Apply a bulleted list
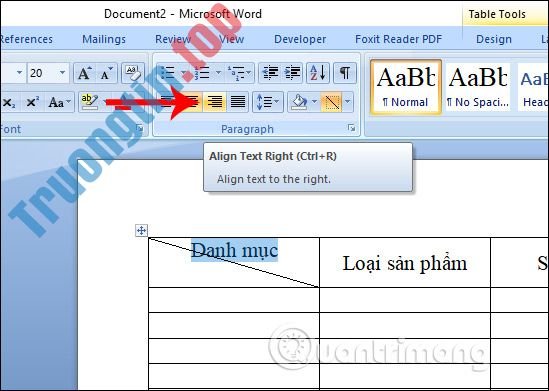 tap(167, 73)
